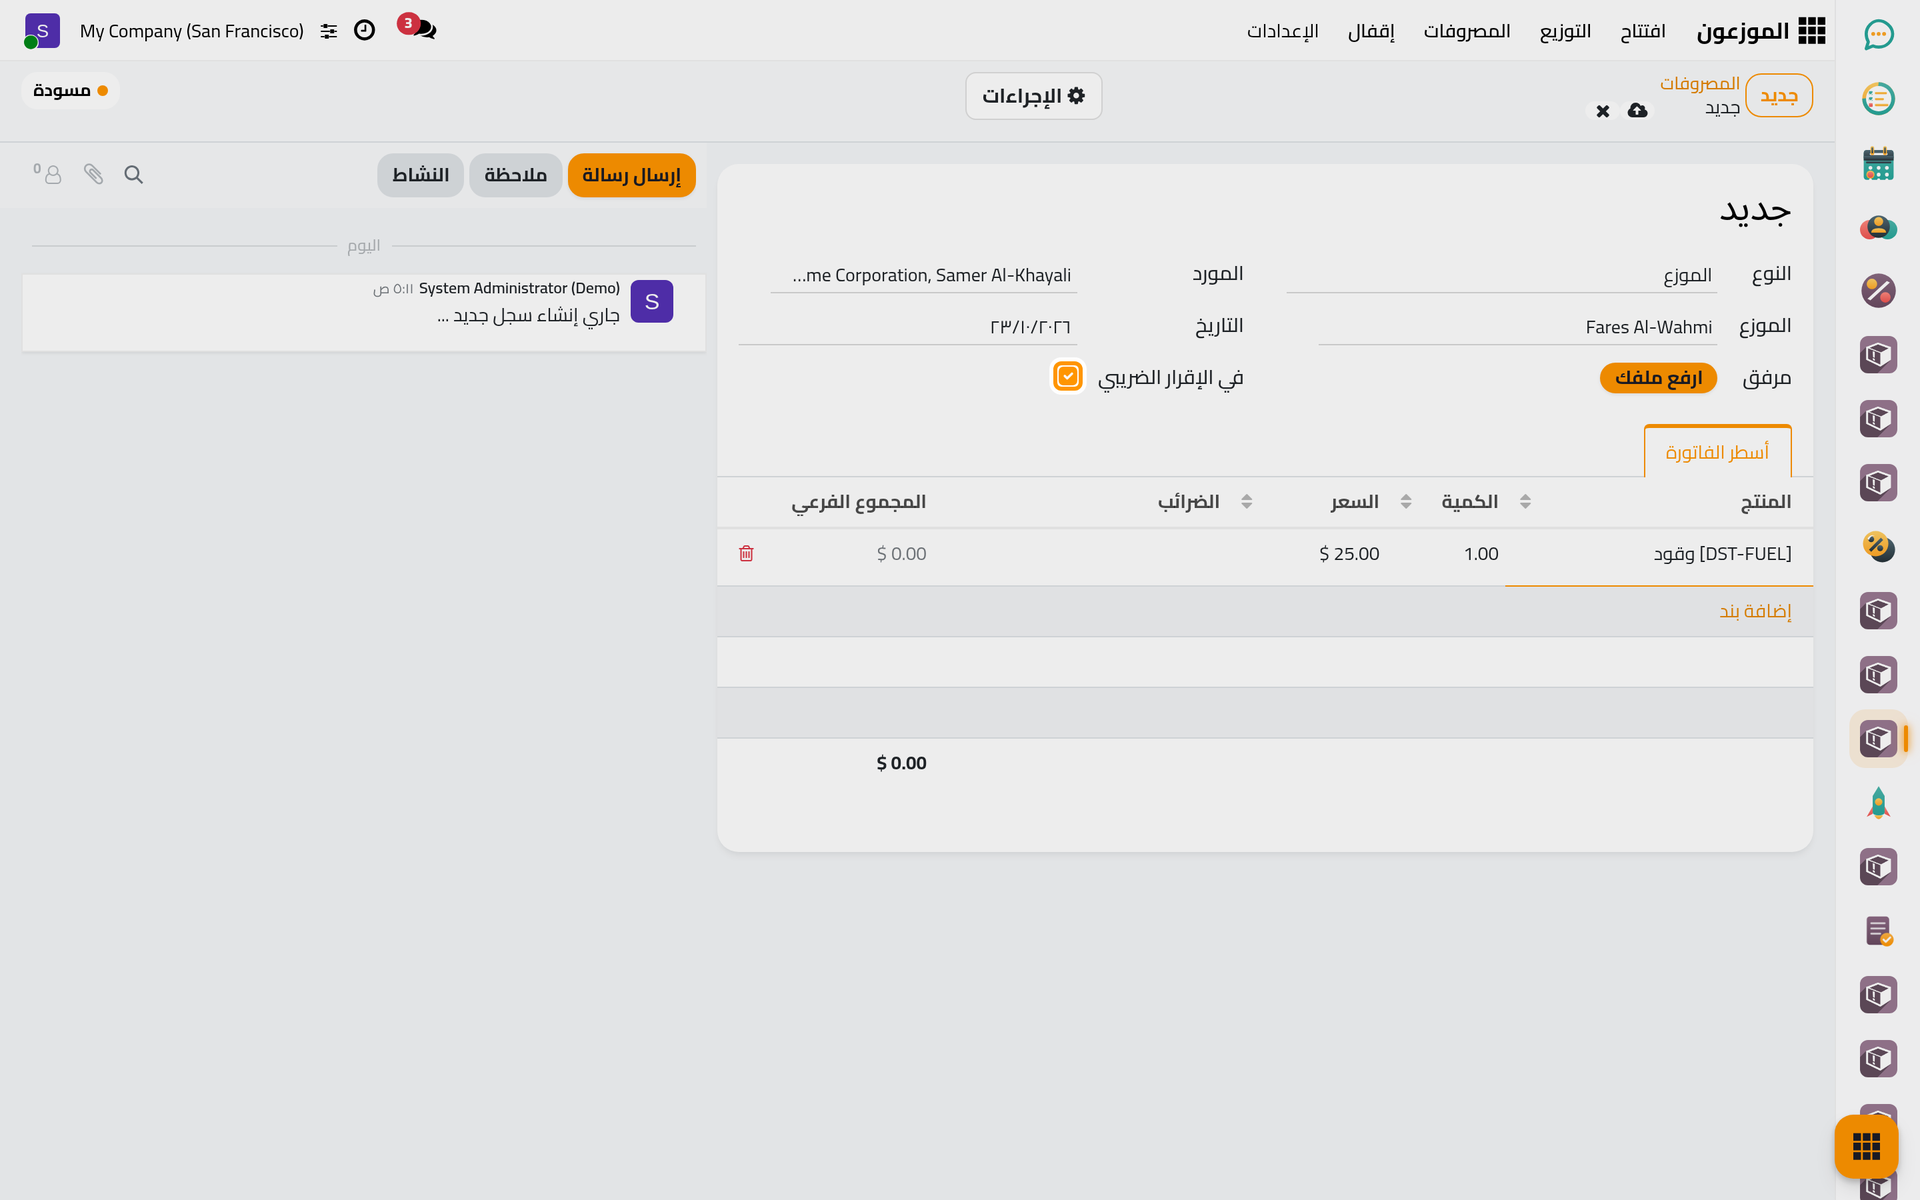Save record manually with cloud icon
Screen dimensions: 1920x1200
[x=1637, y=110]
